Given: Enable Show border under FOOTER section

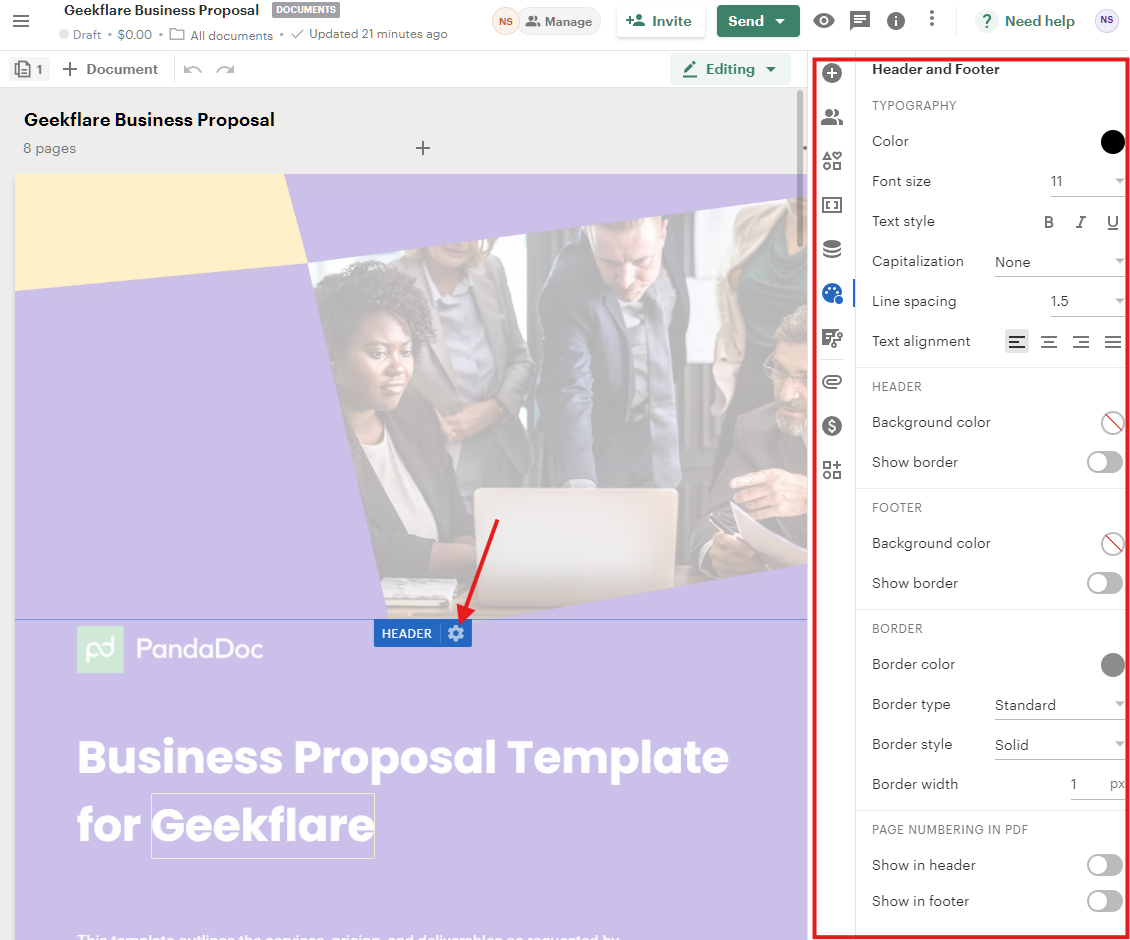Looking at the screenshot, I should point(1105,583).
